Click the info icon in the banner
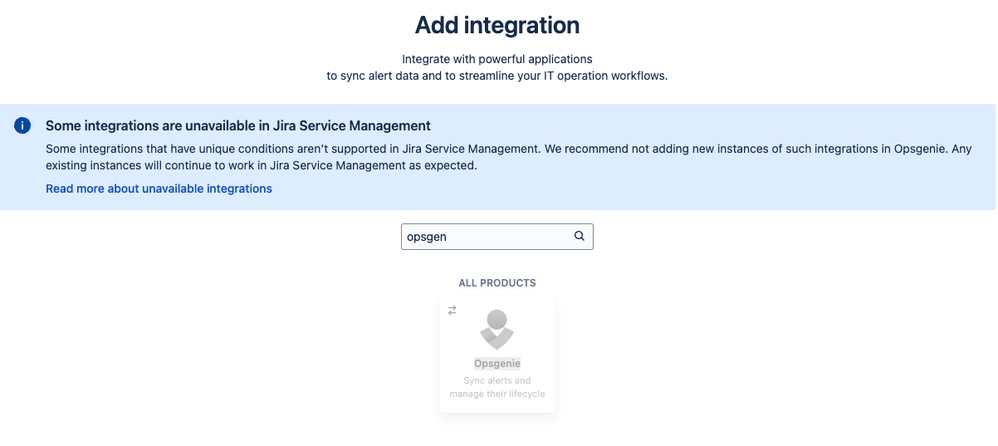The height and width of the screenshot is (446, 998). [x=22, y=125]
